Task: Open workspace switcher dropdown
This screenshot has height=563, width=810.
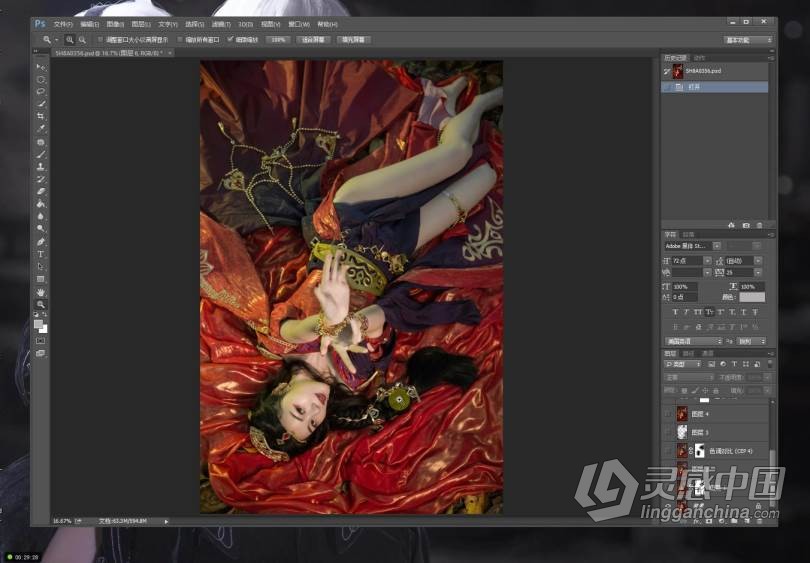Action: (749, 40)
